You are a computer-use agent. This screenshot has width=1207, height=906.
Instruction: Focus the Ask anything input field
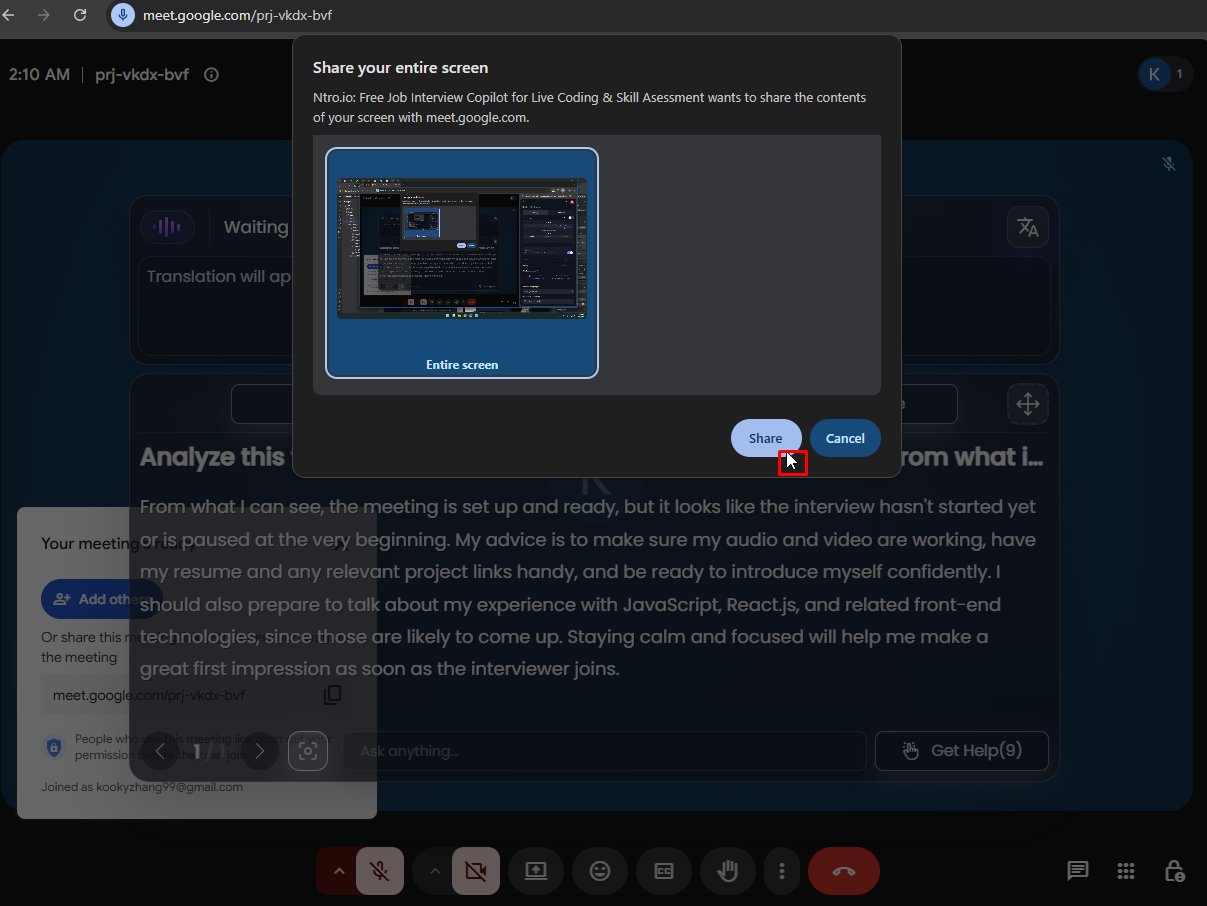click(x=605, y=751)
